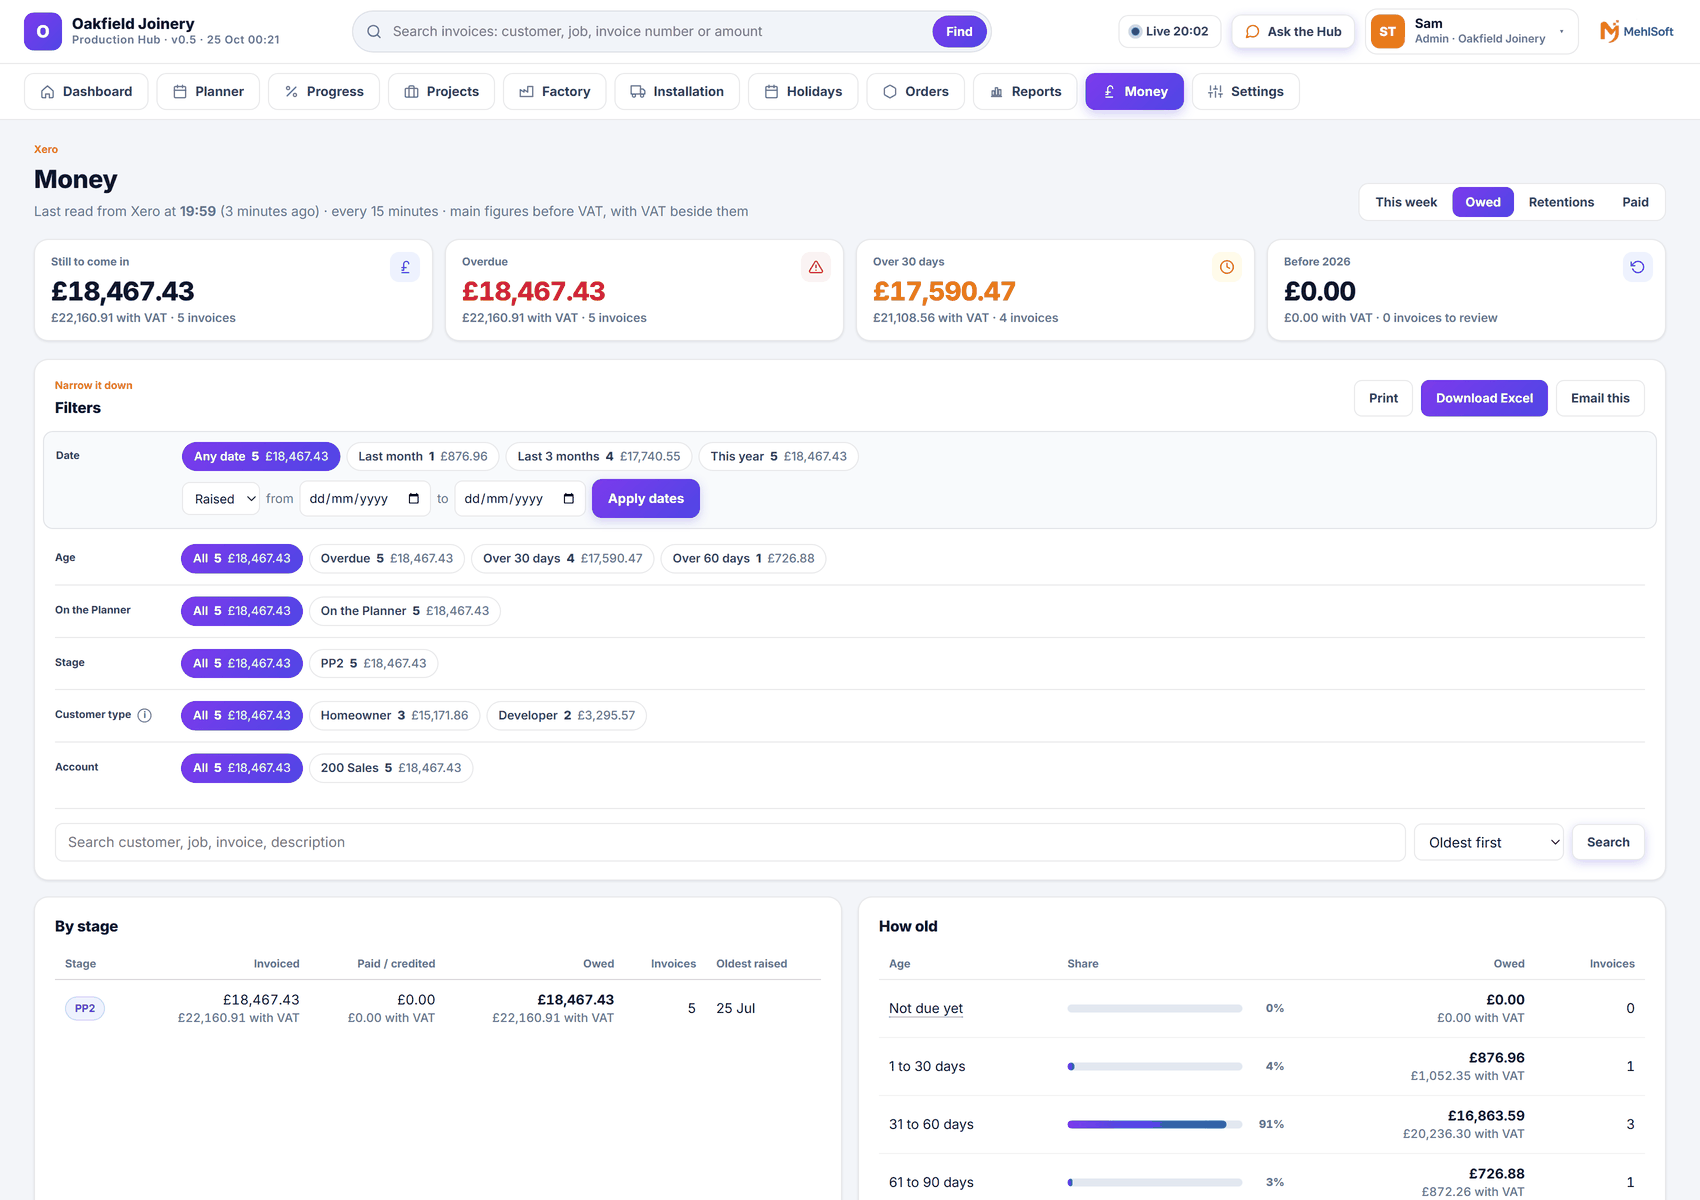Image resolution: width=1700 pixels, height=1200 pixels.
Task: Open the Installation tab with the truck icon
Action: click(677, 92)
